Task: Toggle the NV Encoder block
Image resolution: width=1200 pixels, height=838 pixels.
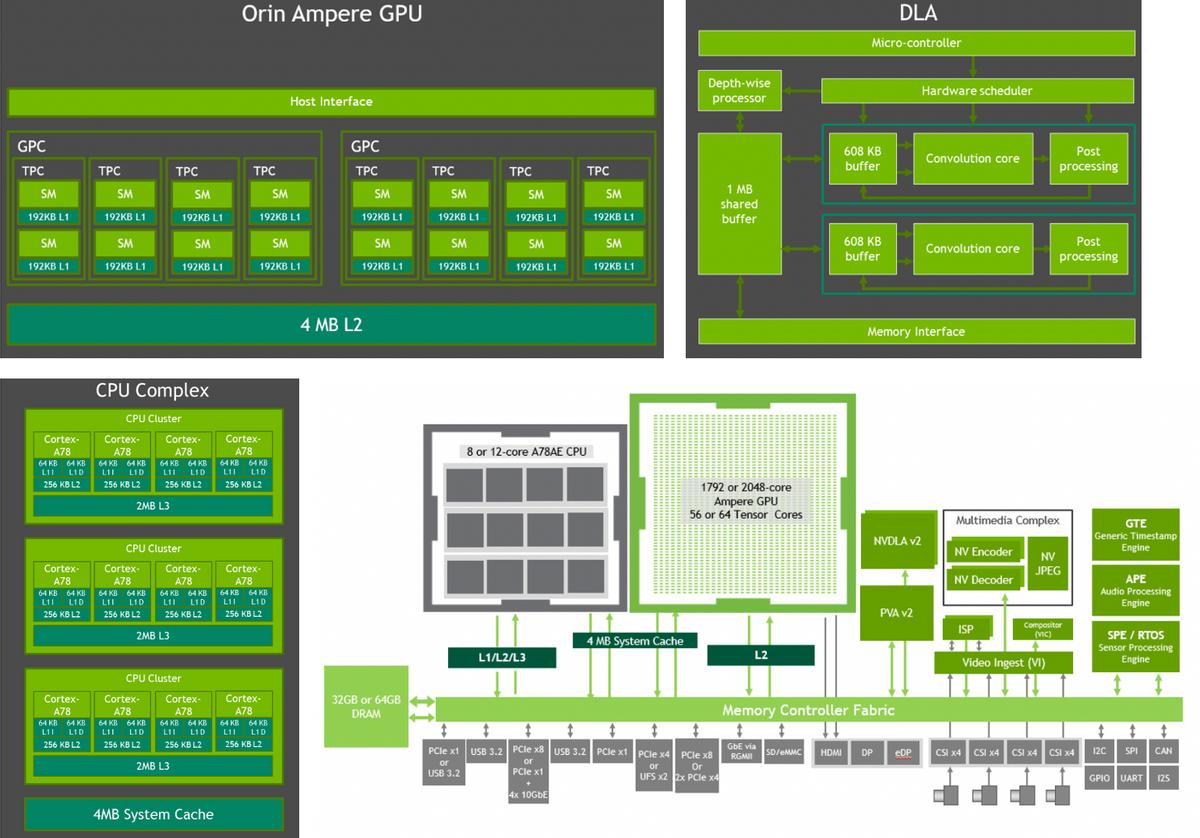Action: [985, 551]
